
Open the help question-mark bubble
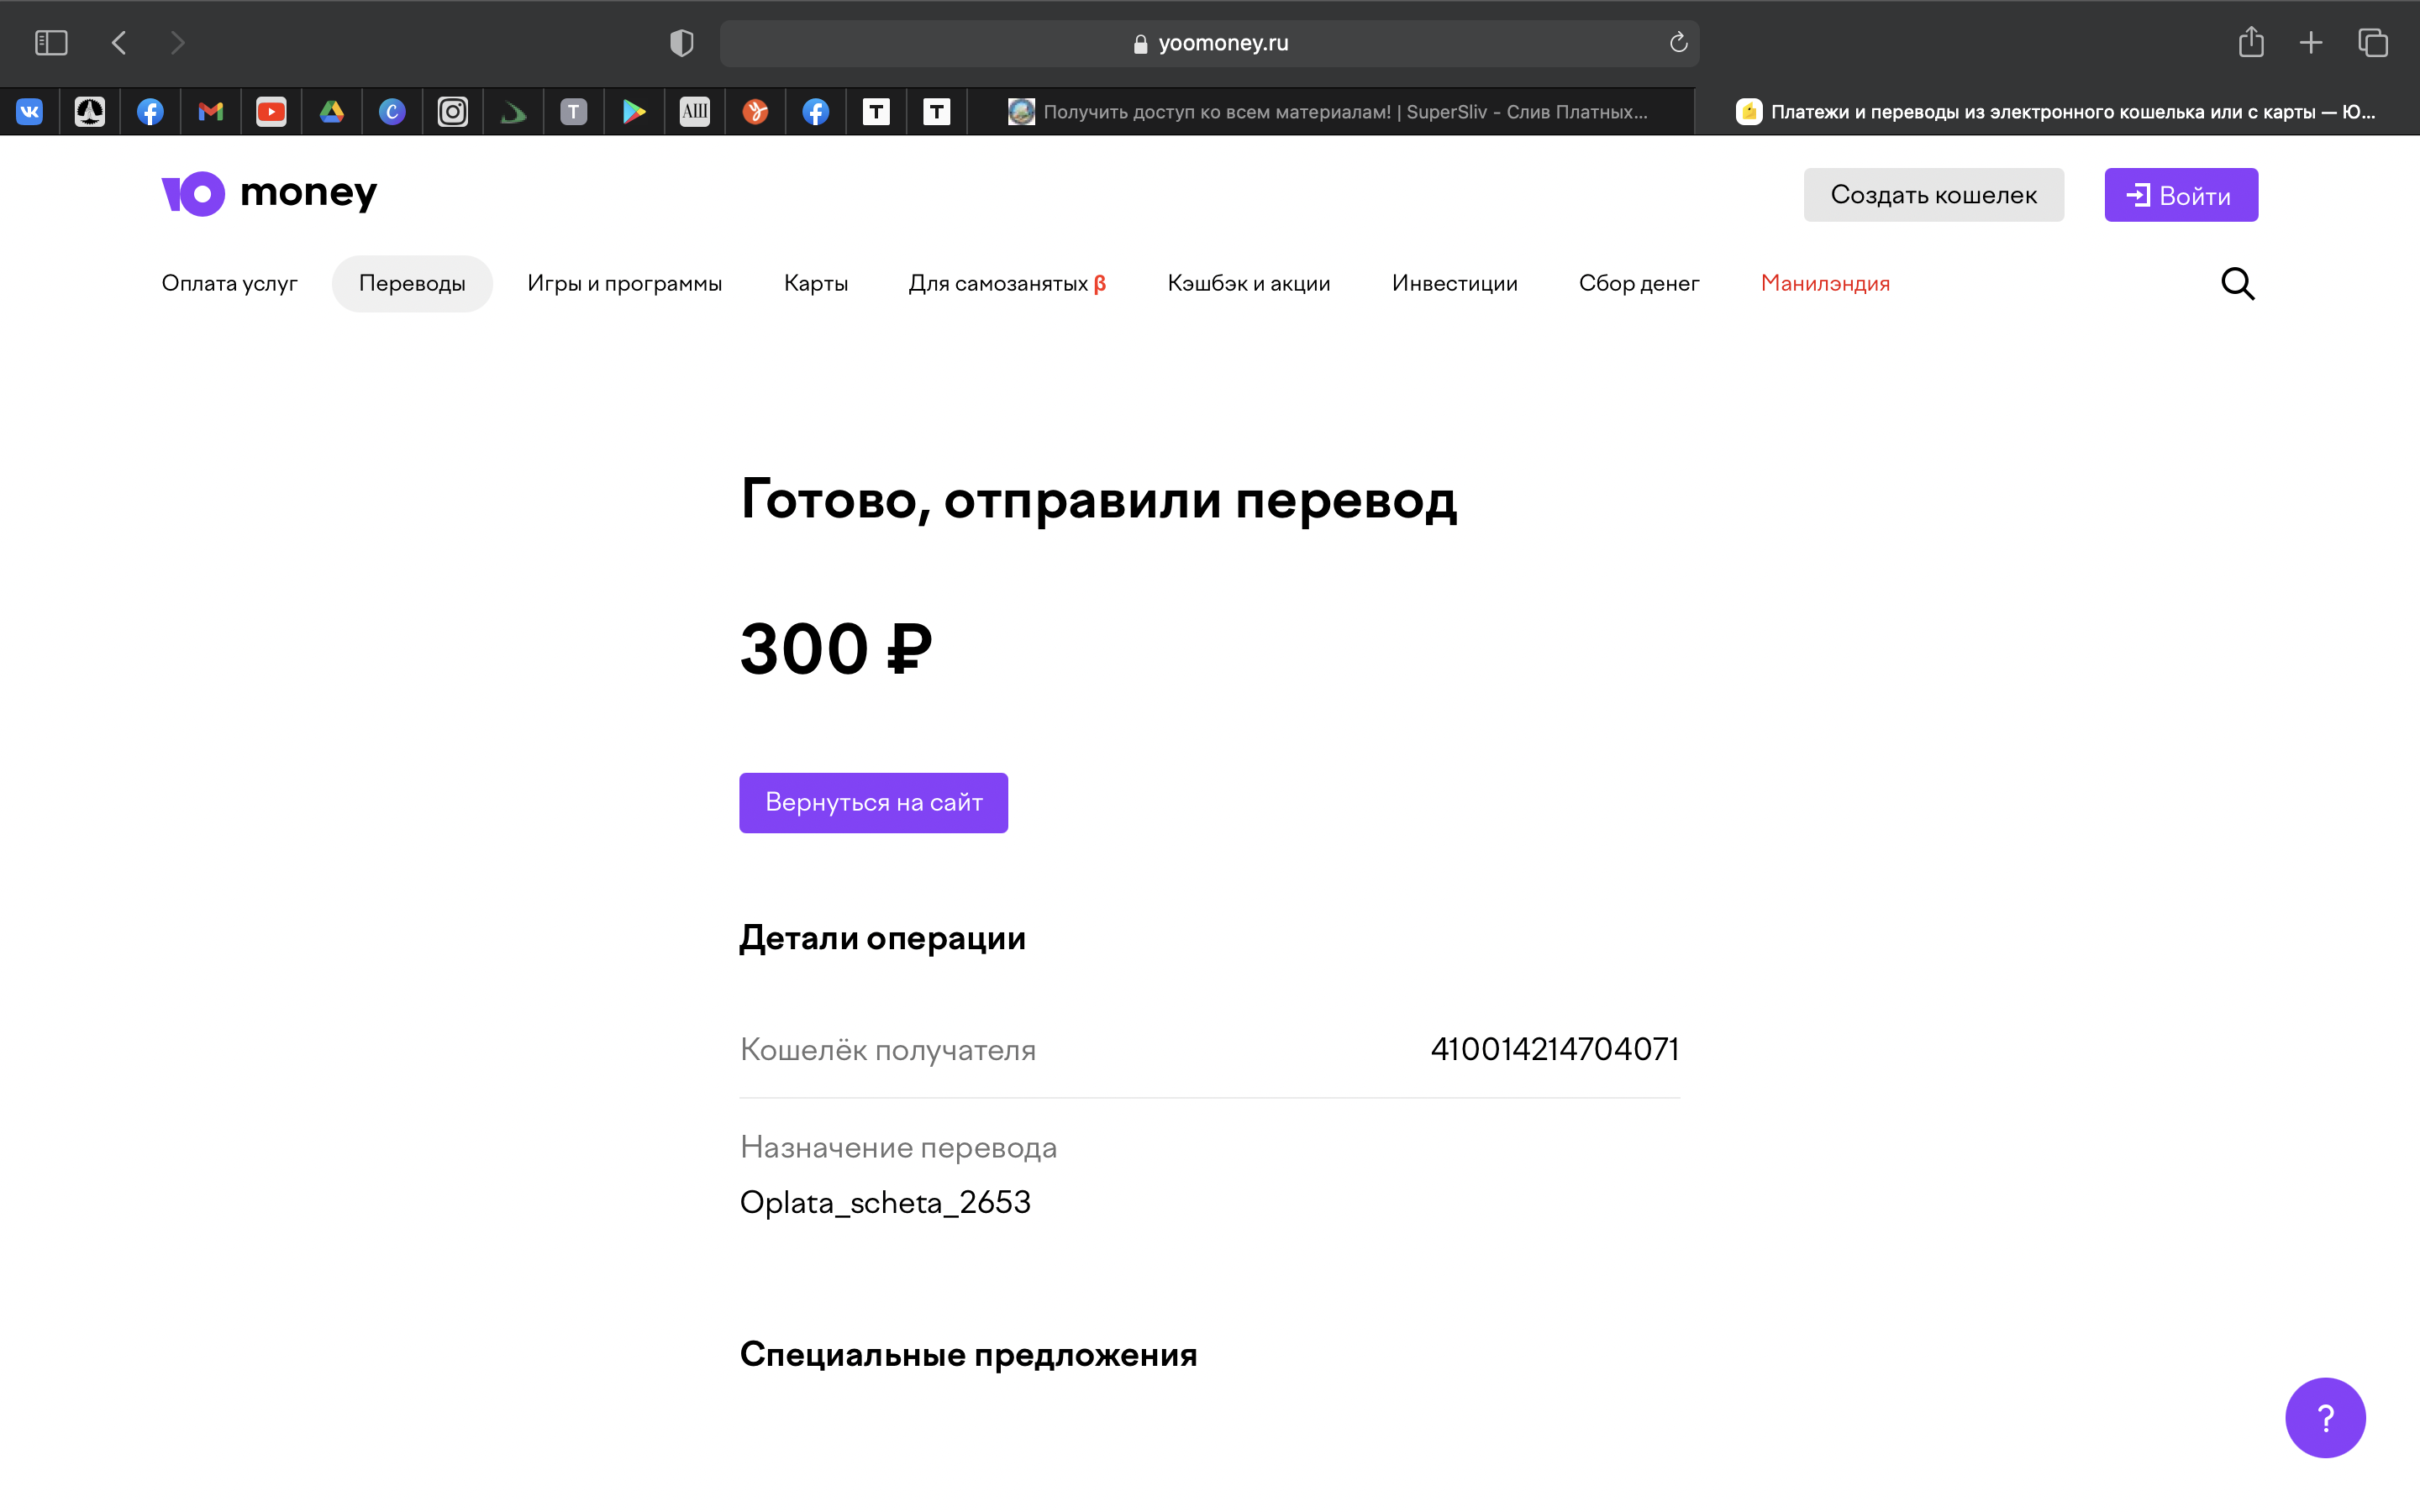(2325, 1417)
